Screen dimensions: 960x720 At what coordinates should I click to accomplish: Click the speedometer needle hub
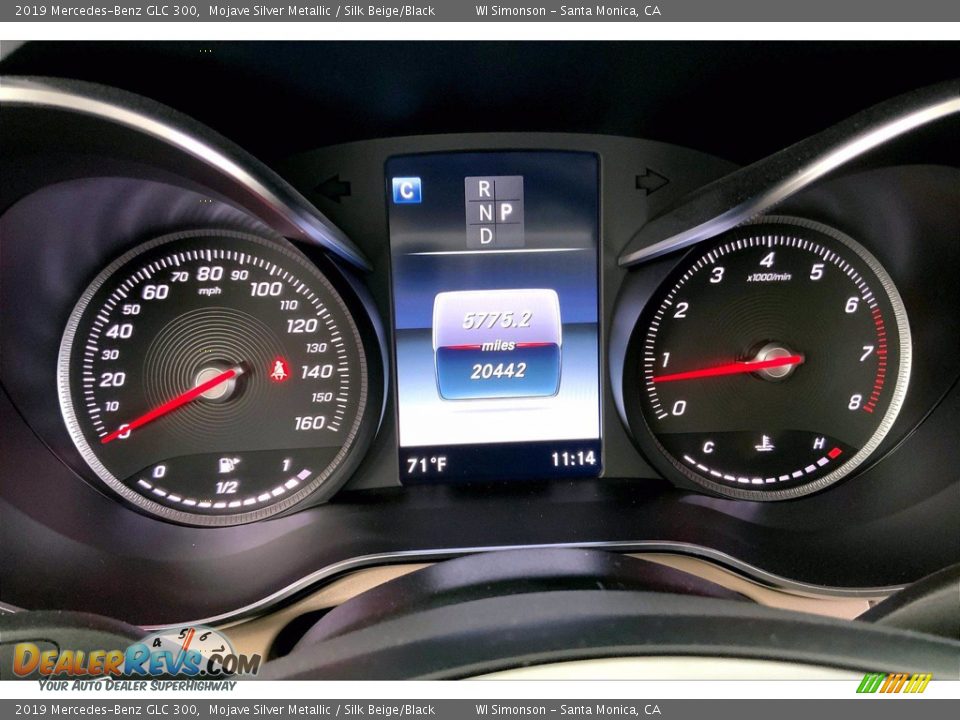click(x=212, y=383)
